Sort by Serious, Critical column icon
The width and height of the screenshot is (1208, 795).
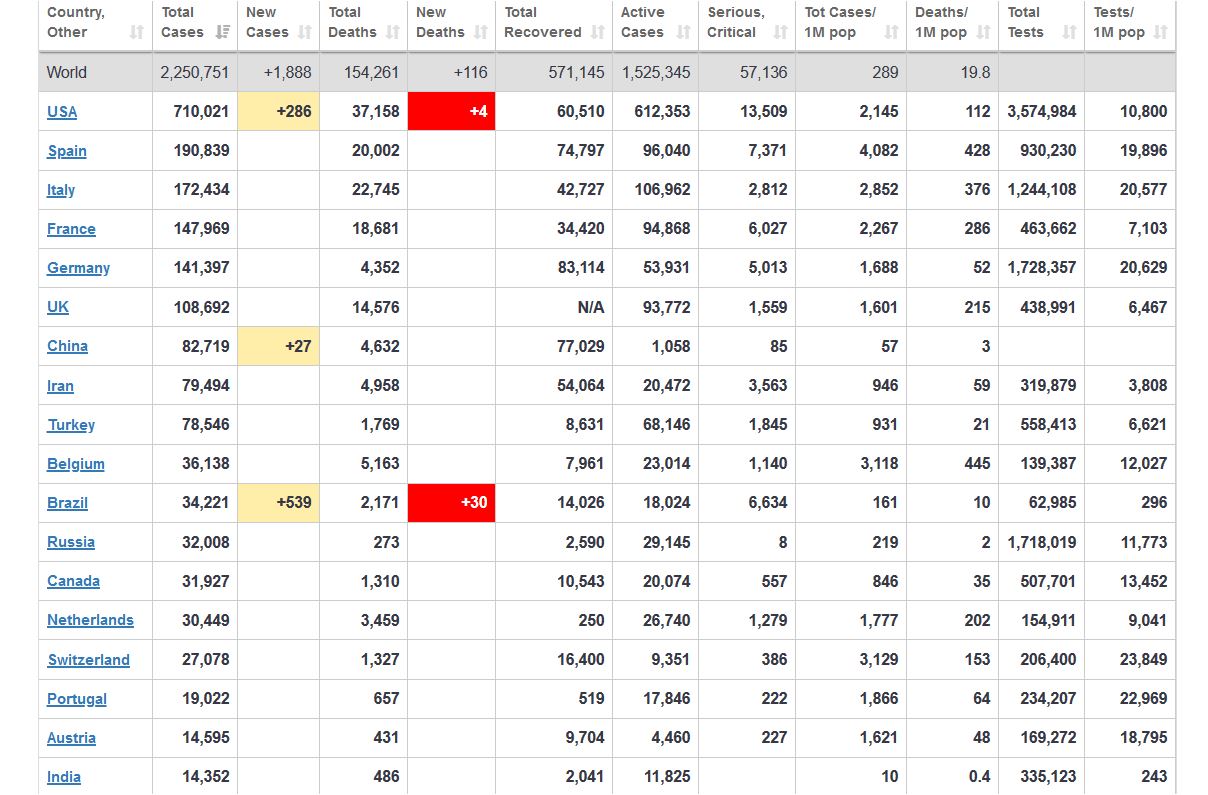781,32
